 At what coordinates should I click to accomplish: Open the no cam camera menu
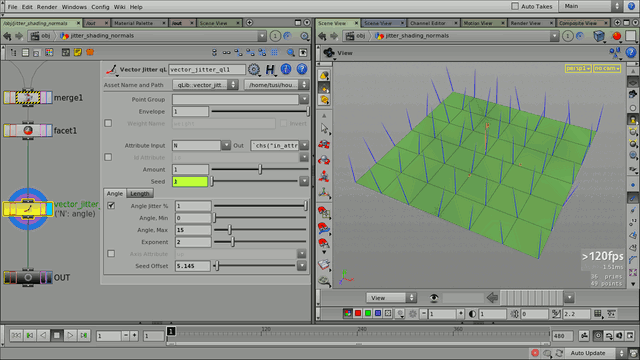tap(607, 68)
